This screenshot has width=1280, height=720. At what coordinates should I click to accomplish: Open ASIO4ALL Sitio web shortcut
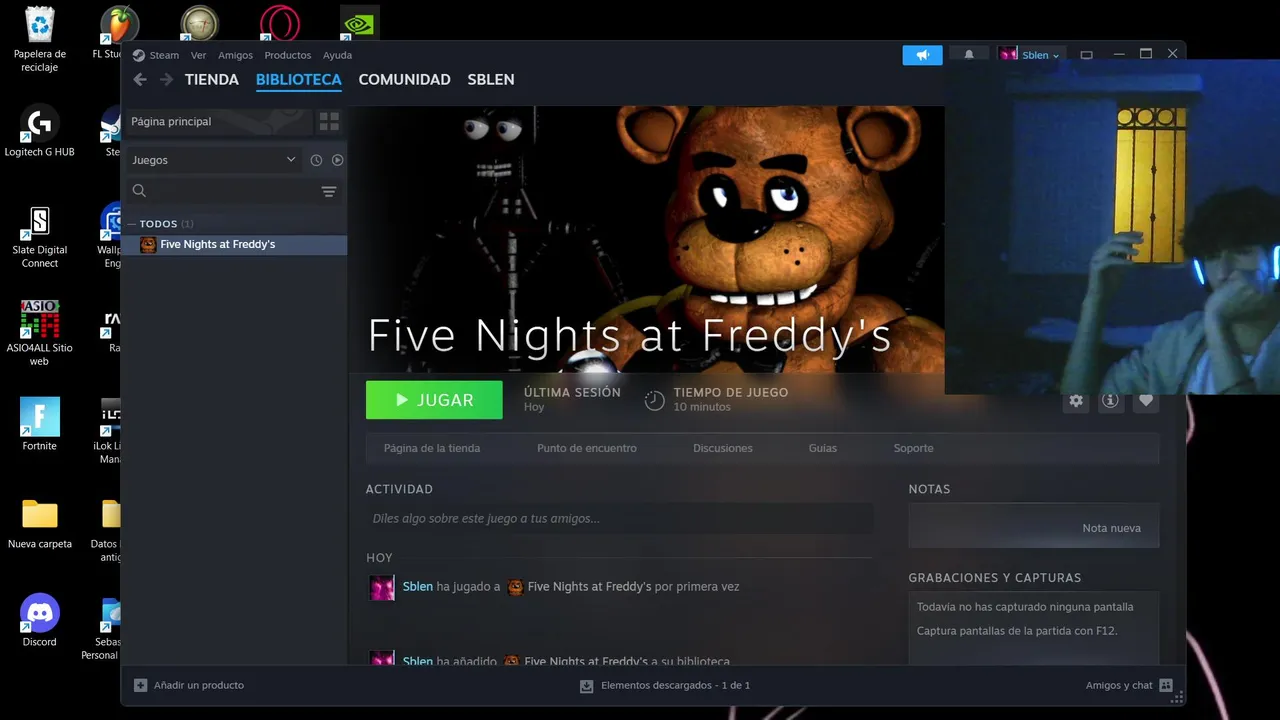pyautogui.click(x=39, y=334)
